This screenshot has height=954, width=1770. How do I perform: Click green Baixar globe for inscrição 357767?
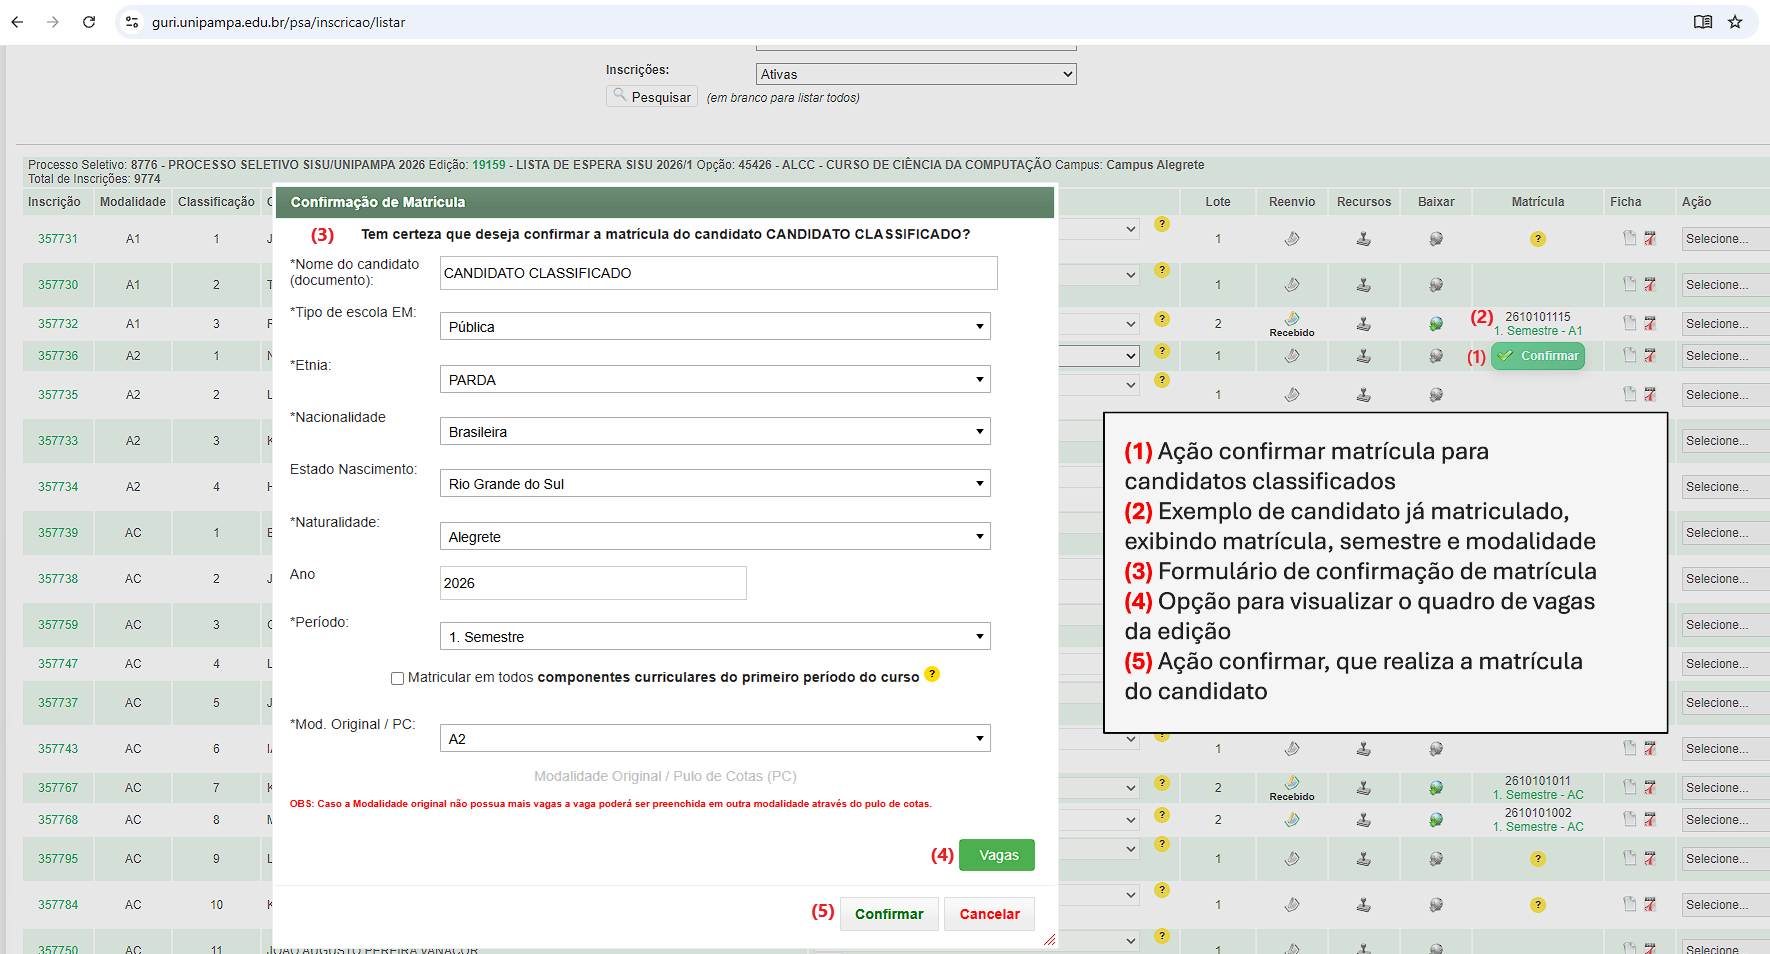1436,788
